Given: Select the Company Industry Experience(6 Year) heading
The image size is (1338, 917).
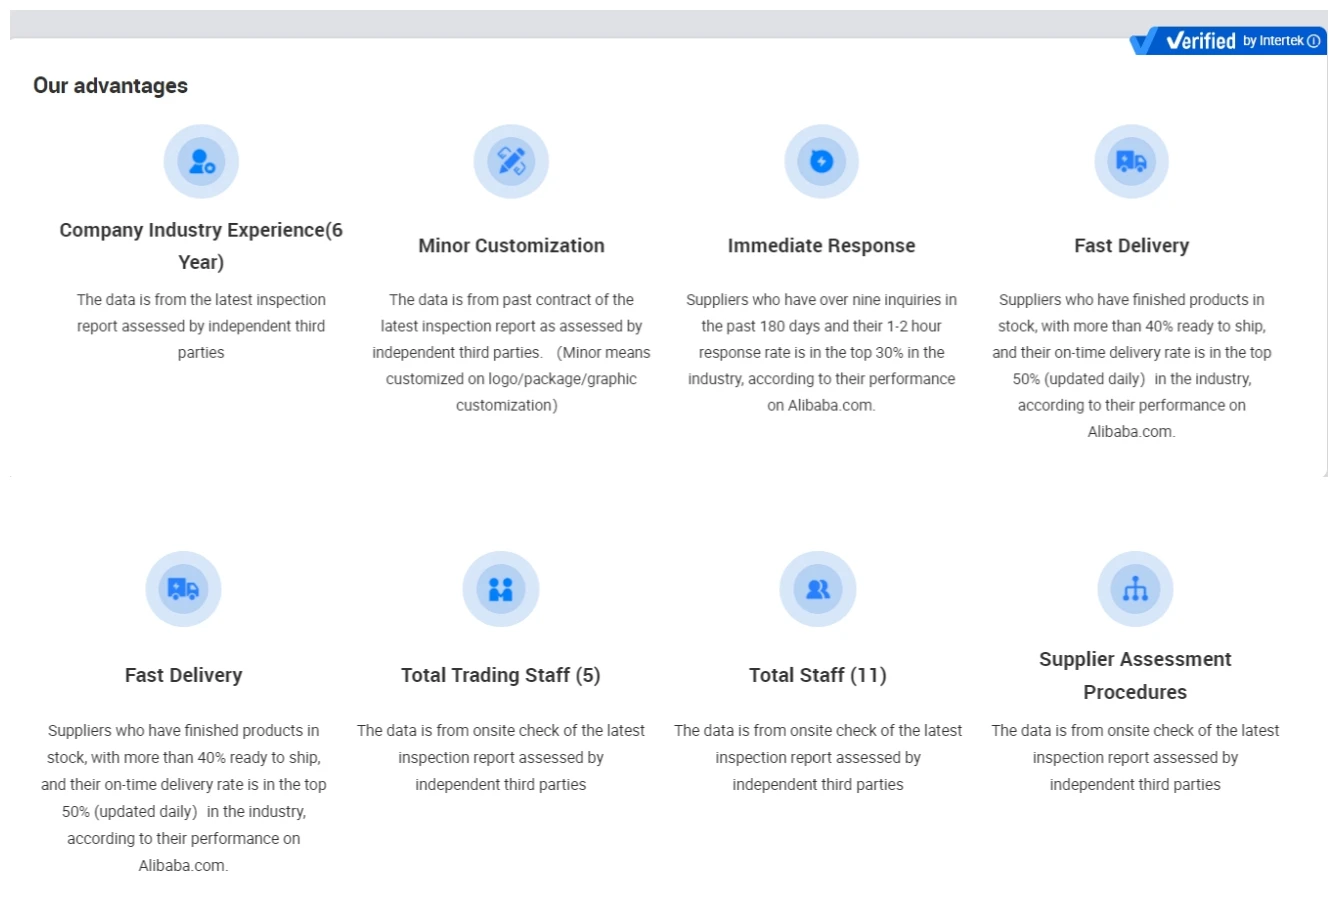Looking at the screenshot, I should pyautogui.click(x=201, y=246).
